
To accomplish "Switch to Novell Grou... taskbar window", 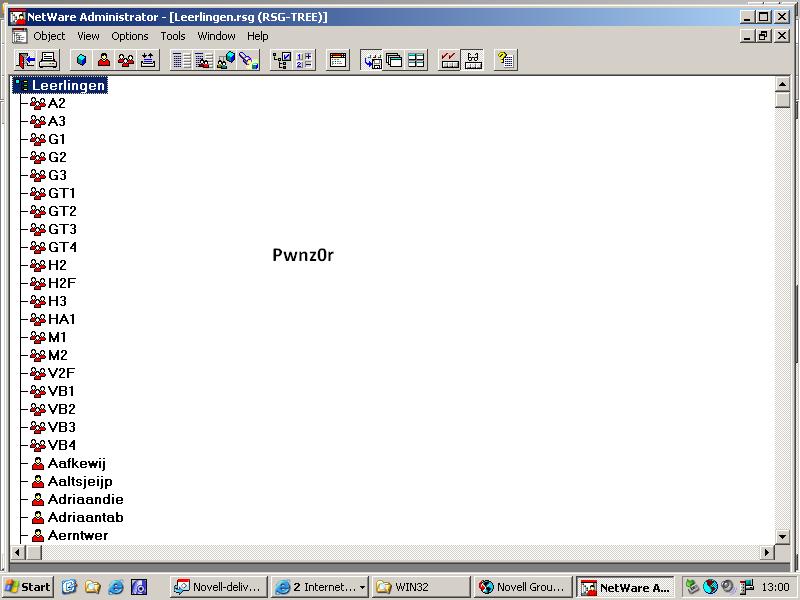I will [522, 587].
